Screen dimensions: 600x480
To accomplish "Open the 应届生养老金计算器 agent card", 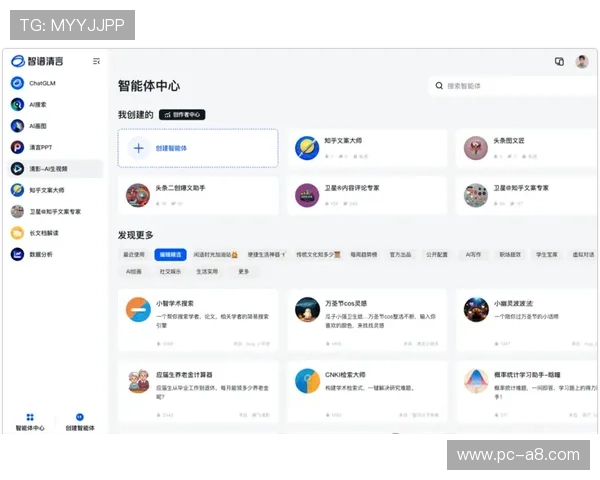I will click(x=198, y=392).
